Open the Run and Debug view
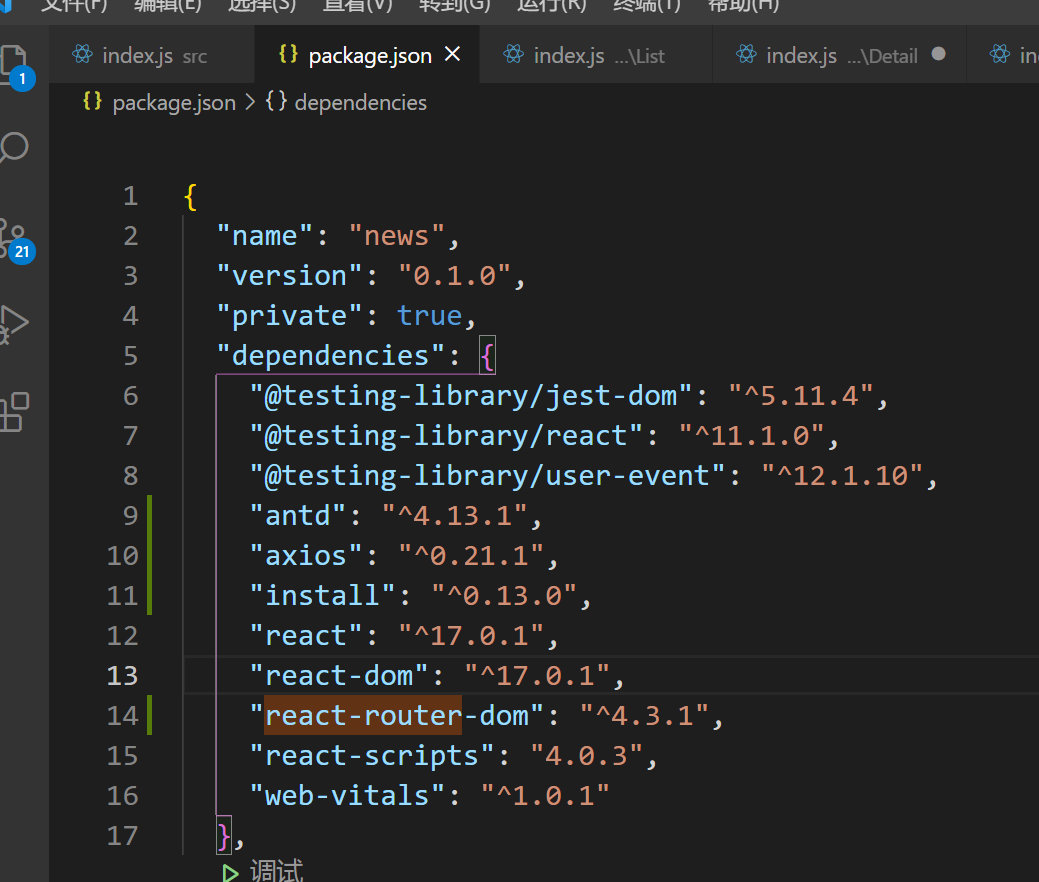The width and height of the screenshot is (1039, 882). coord(14,322)
